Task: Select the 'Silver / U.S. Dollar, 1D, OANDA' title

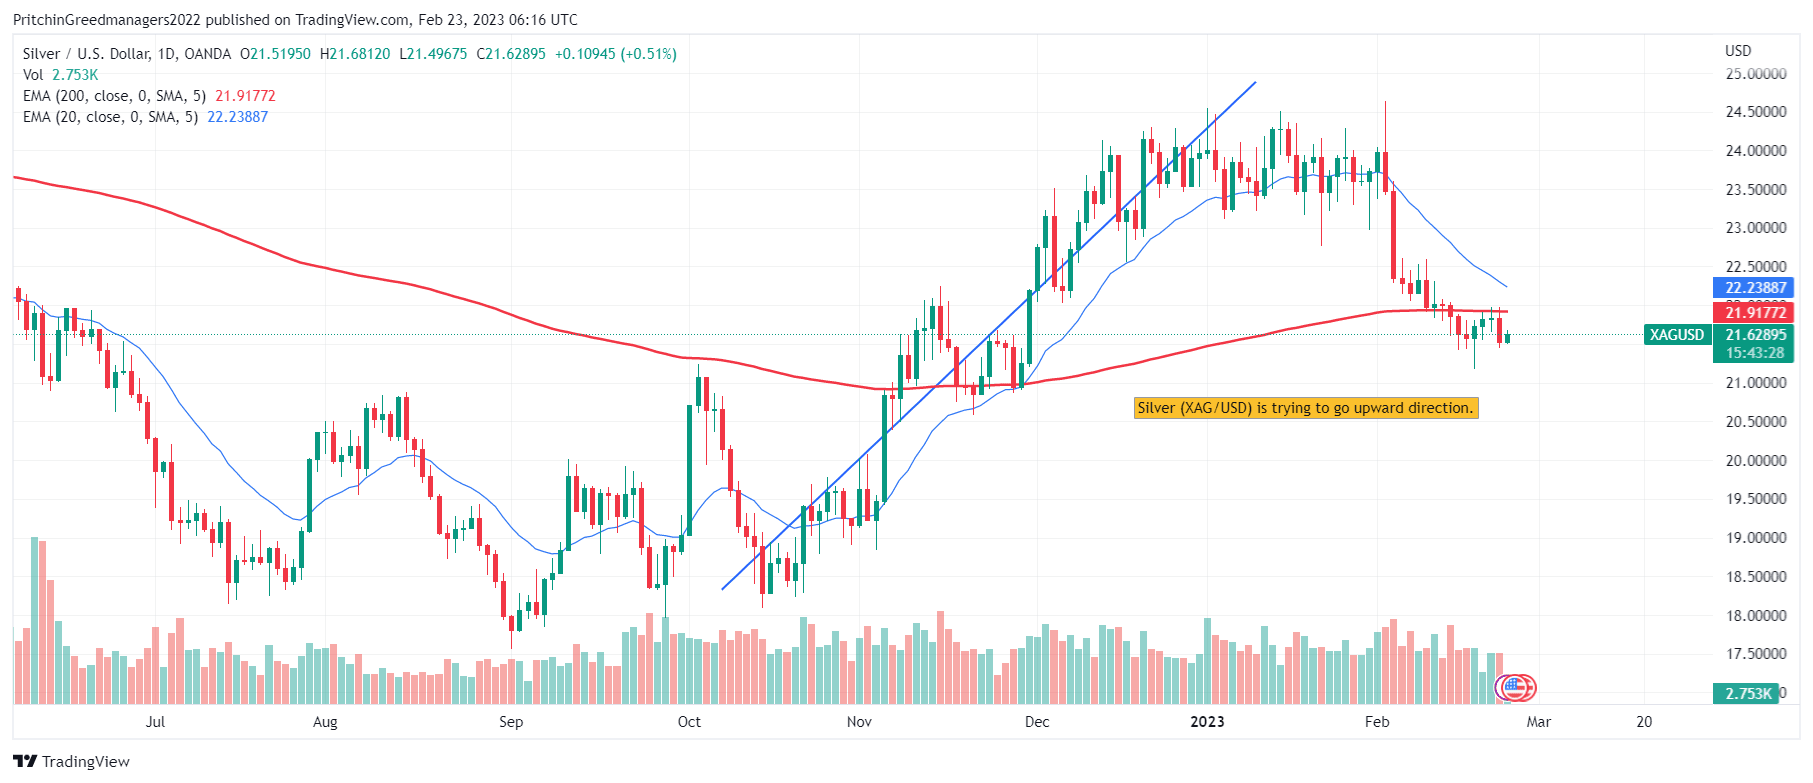Action: (x=127, y=54)
